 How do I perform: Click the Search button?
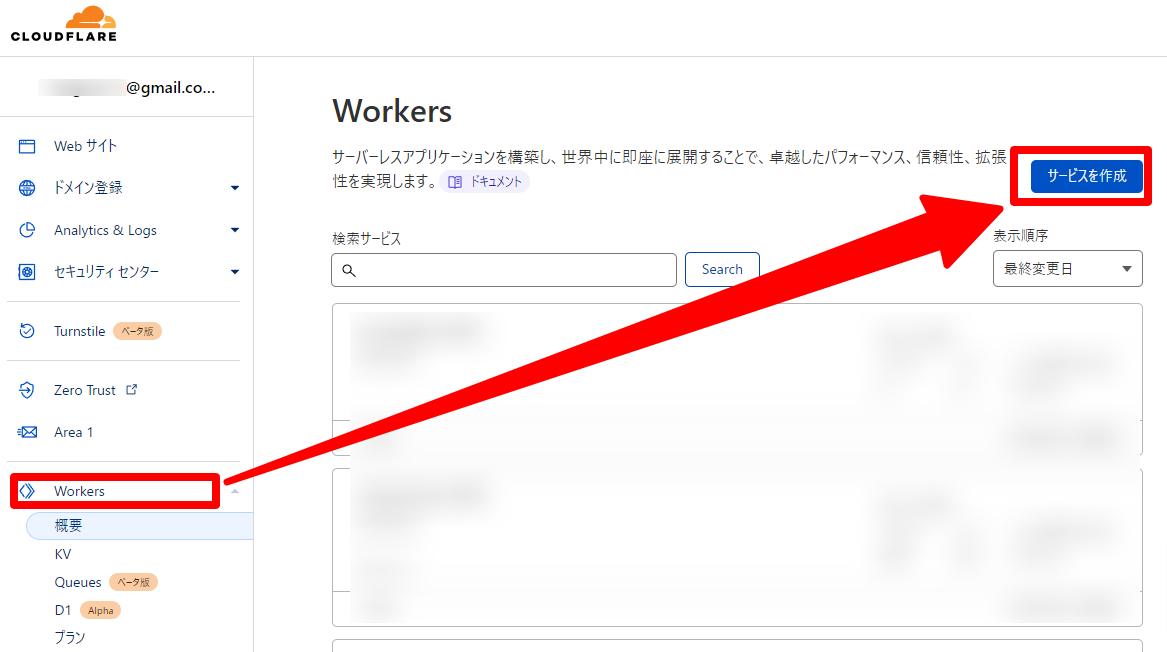(722, 269)
